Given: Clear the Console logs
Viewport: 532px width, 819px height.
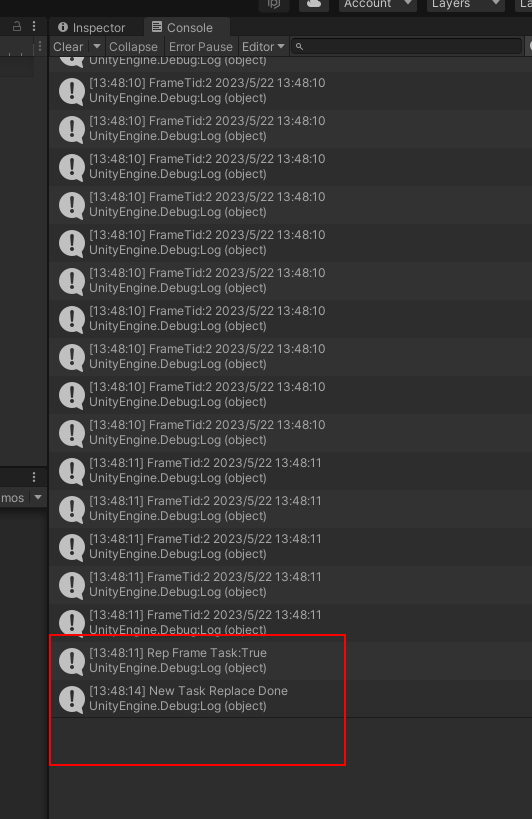Looking at the screenshot, I should point(68,46).
